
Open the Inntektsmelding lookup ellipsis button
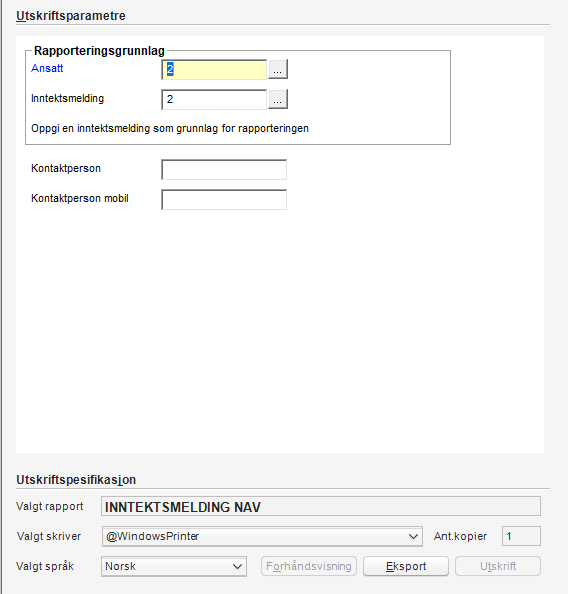pyautogui.click(x=278, y=99)
